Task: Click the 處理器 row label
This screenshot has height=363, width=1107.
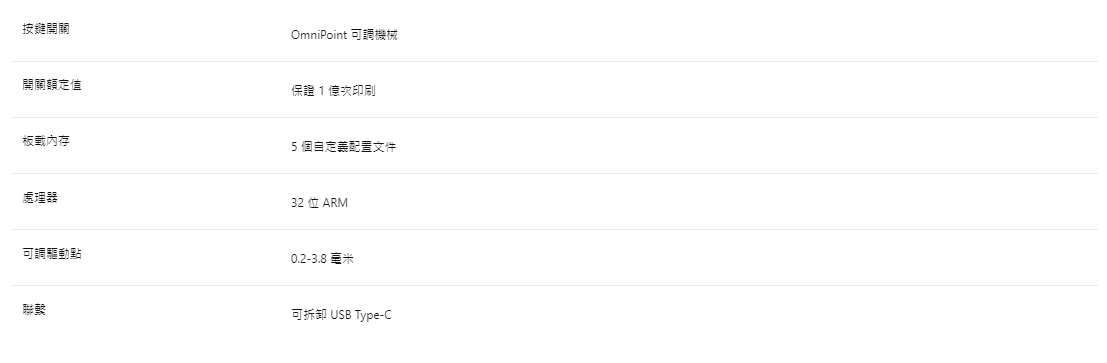Action: tap(40, 197)
